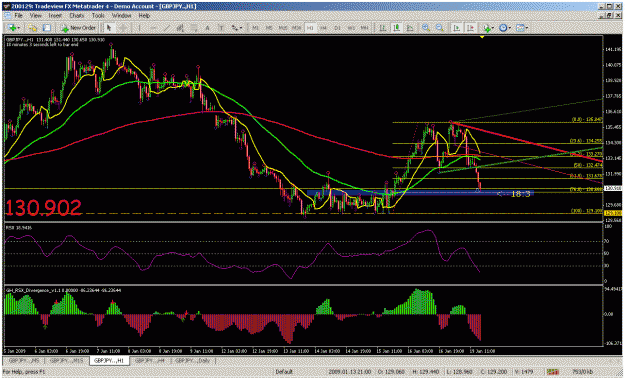
Task: Switch chart to Line Chart mode
Action: pyautogui.click(x=410, y=28)
